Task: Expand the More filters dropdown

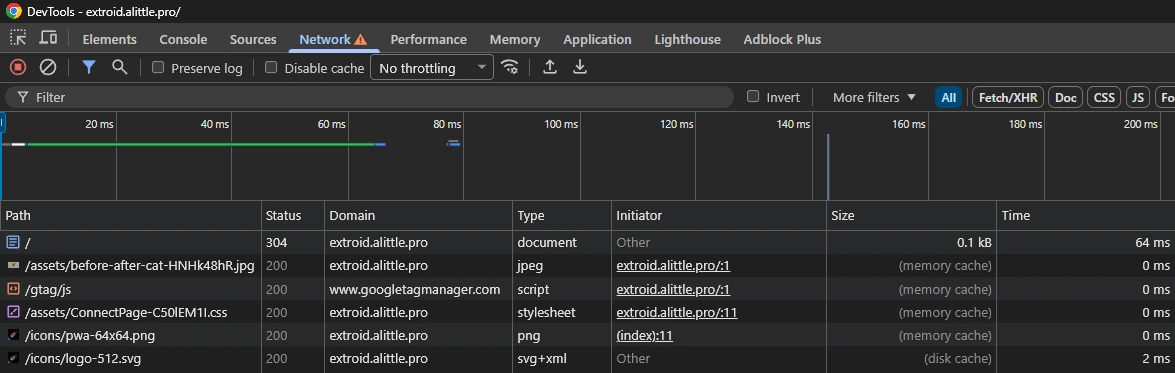Action: 875,97
